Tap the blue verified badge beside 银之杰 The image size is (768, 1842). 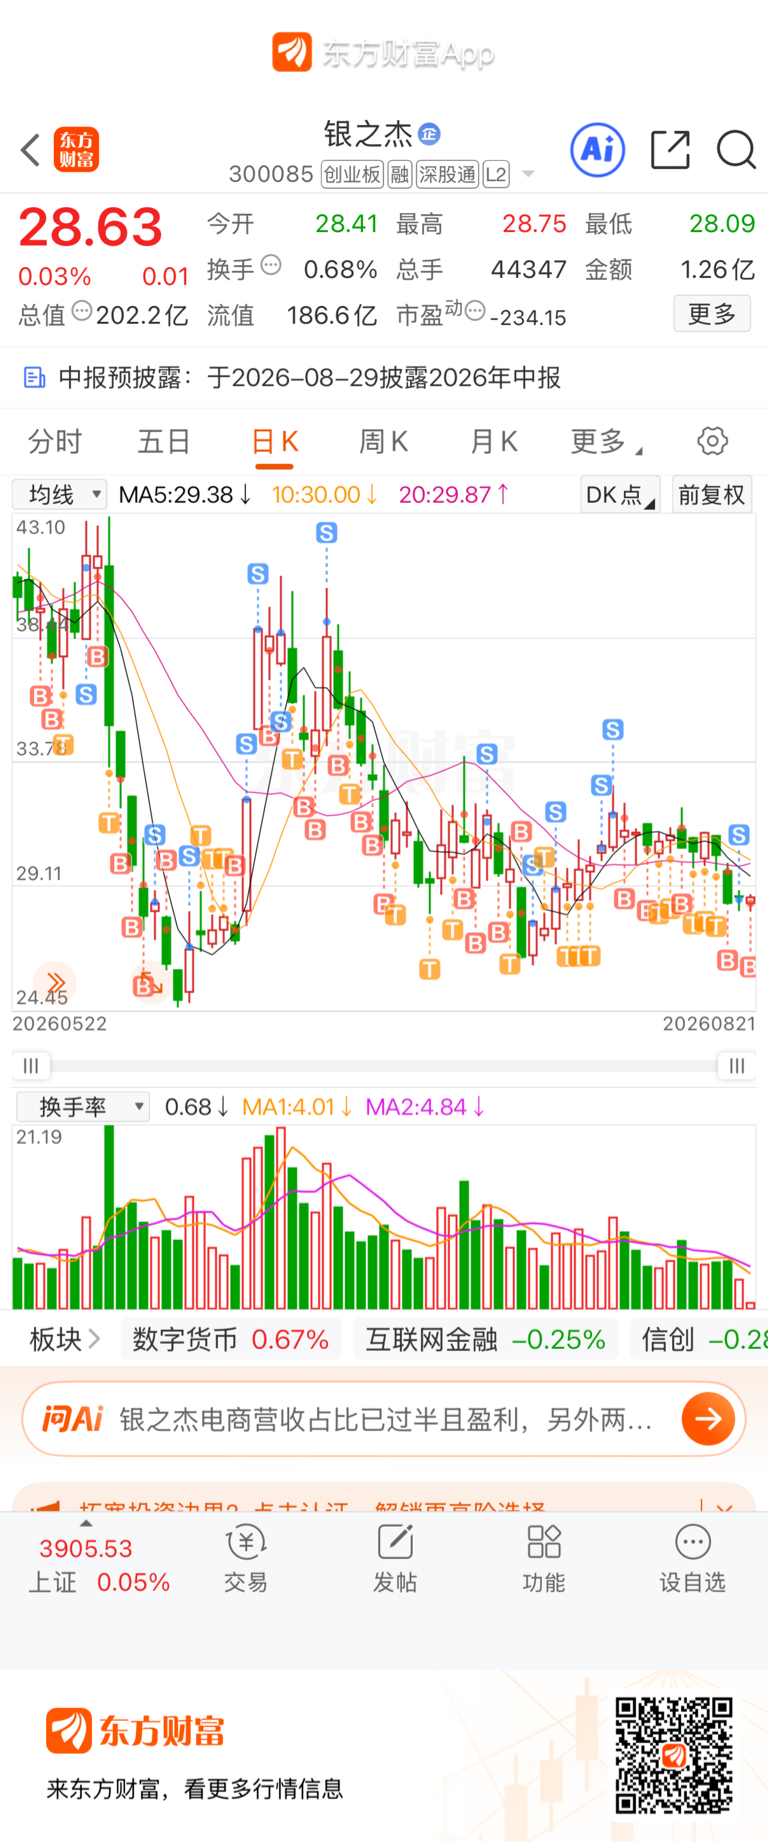tap(429, 133)
